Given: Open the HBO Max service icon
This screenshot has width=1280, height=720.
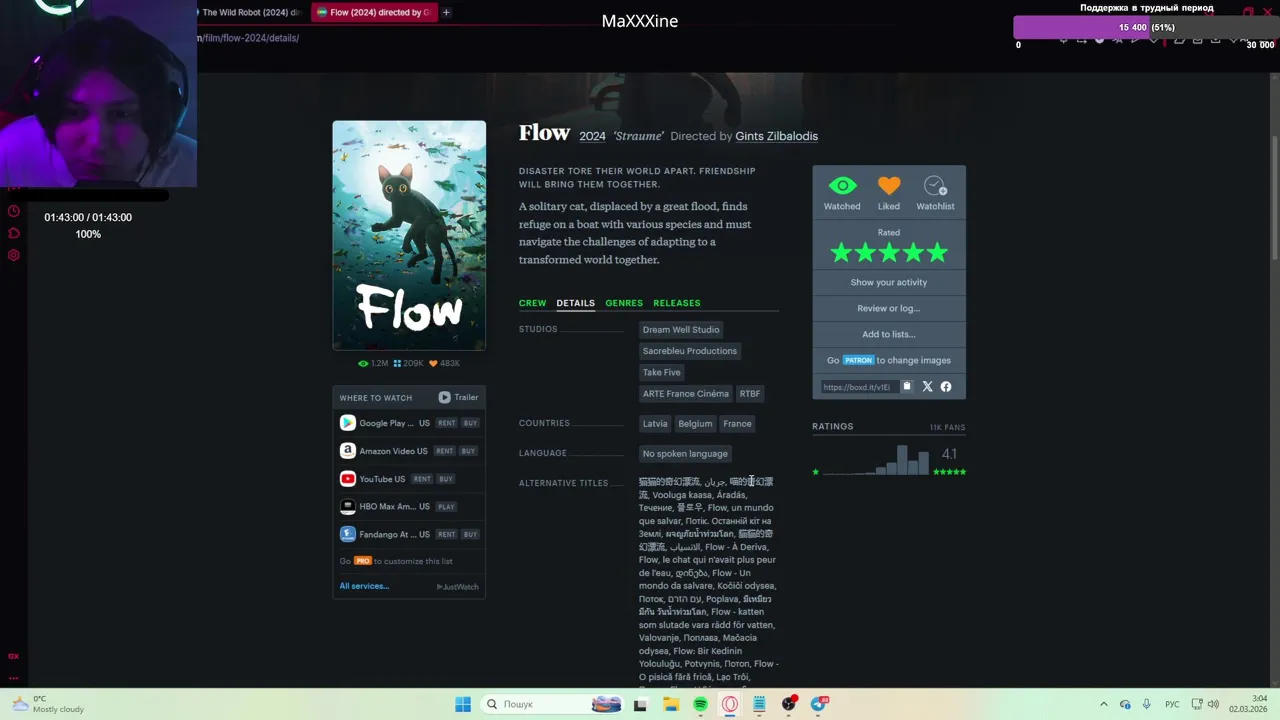Looking at the screenshot, I should coord(347,507).
